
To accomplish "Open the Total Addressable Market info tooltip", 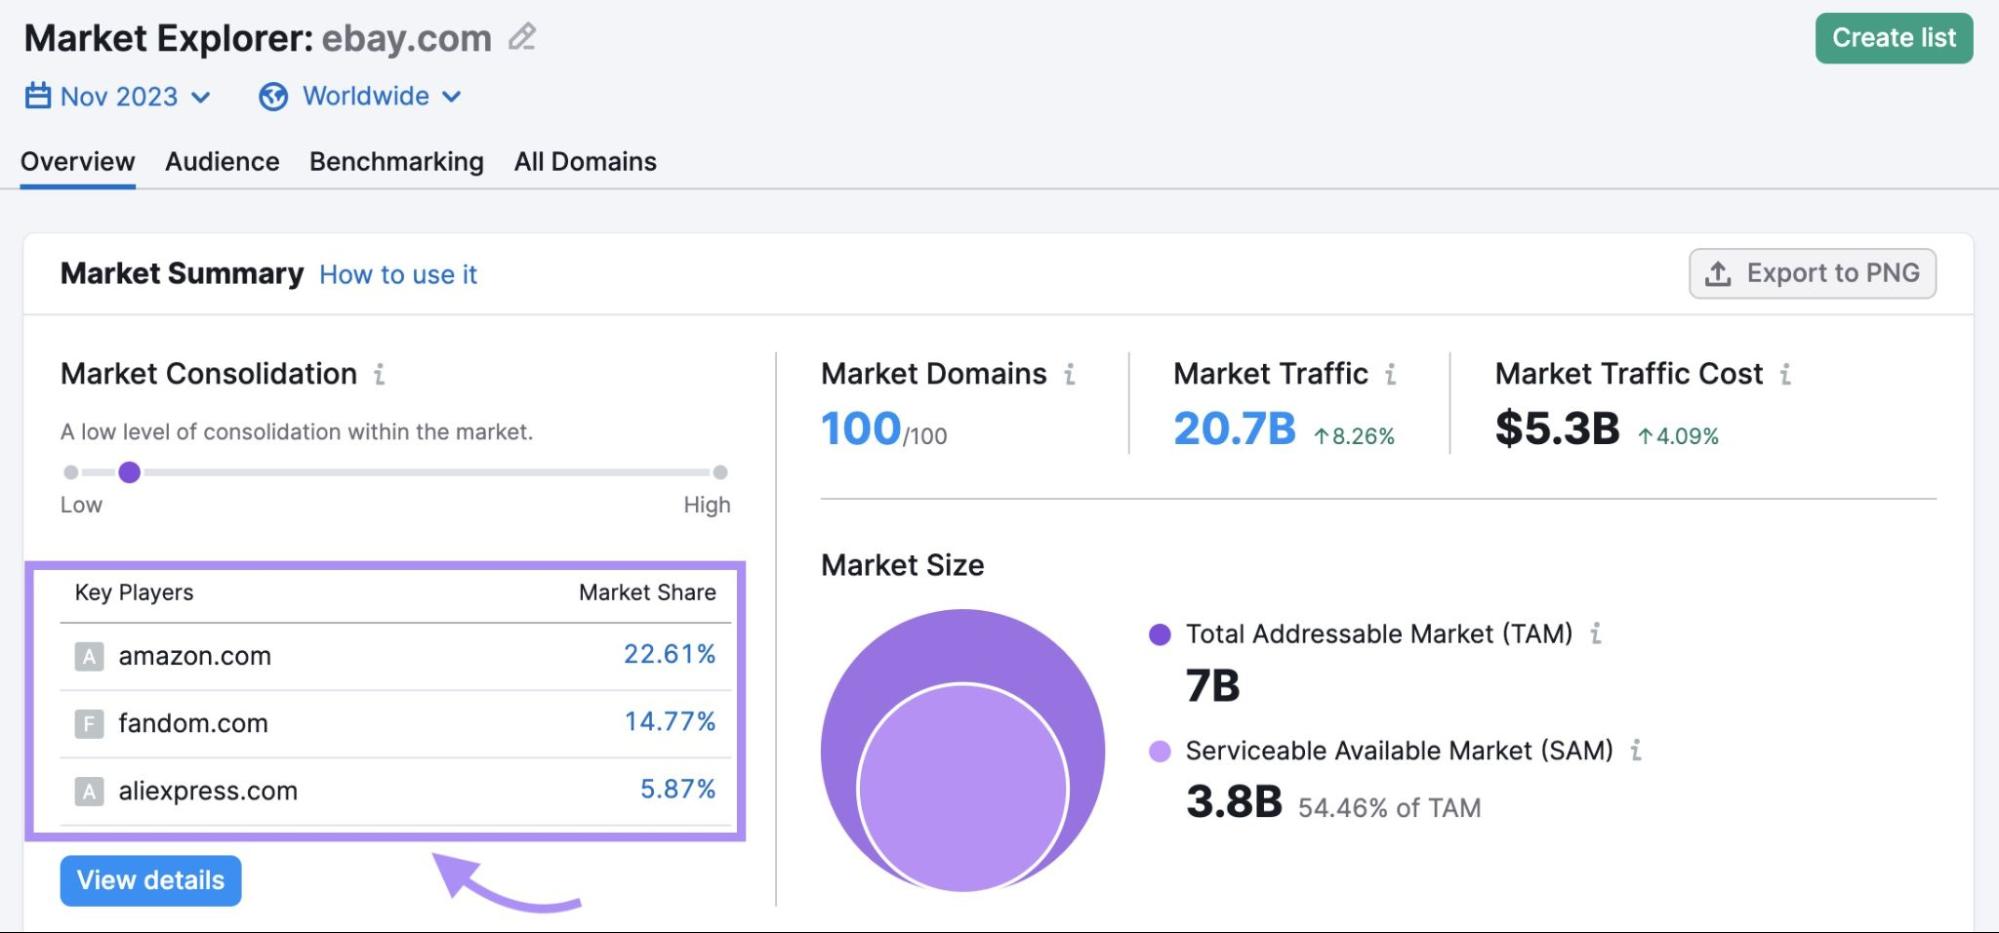I will [1598, 633].
